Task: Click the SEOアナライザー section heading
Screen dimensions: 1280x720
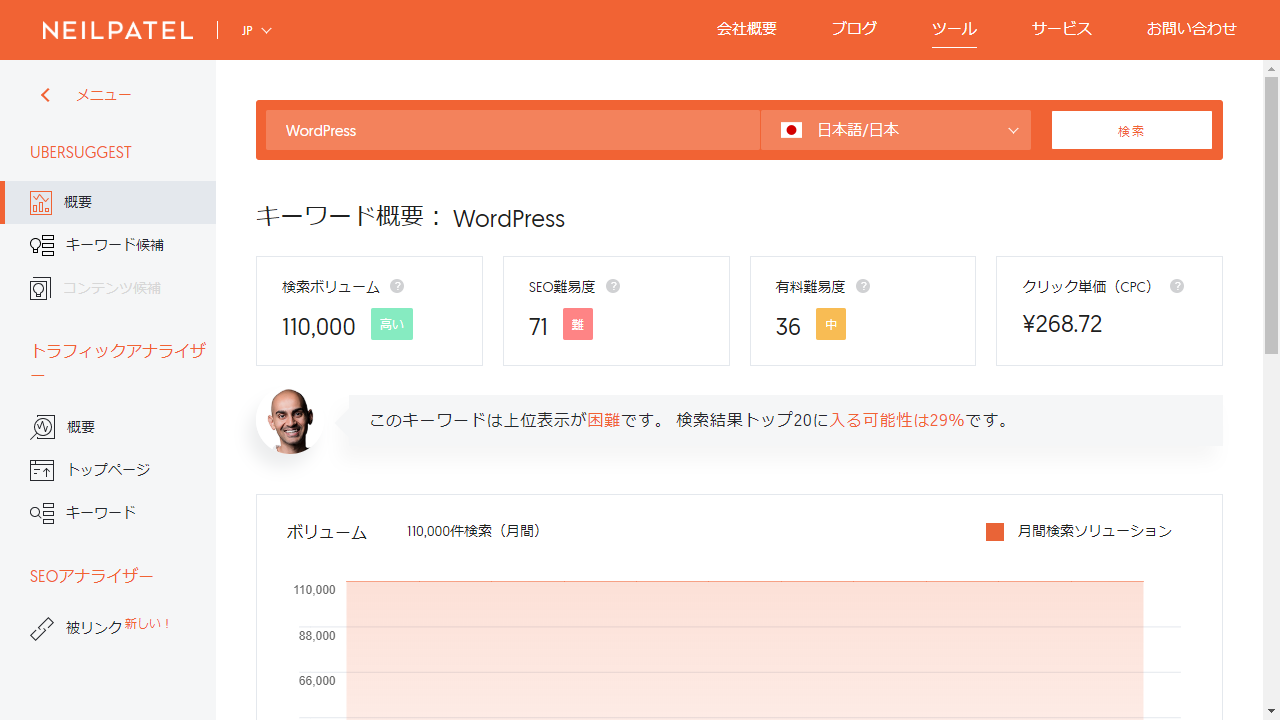Action: (x=92, y=576)
